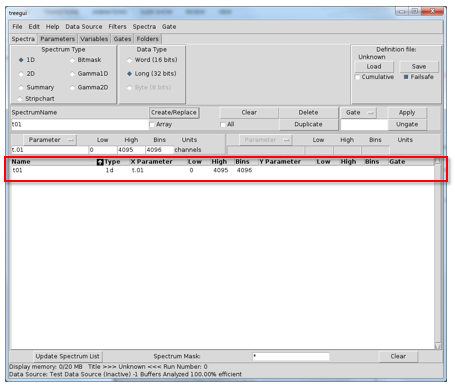The height and width of the screenshot is (385, 455).
Task: Tick the Cumulative checkbox
Action: [x=357, y=77]
